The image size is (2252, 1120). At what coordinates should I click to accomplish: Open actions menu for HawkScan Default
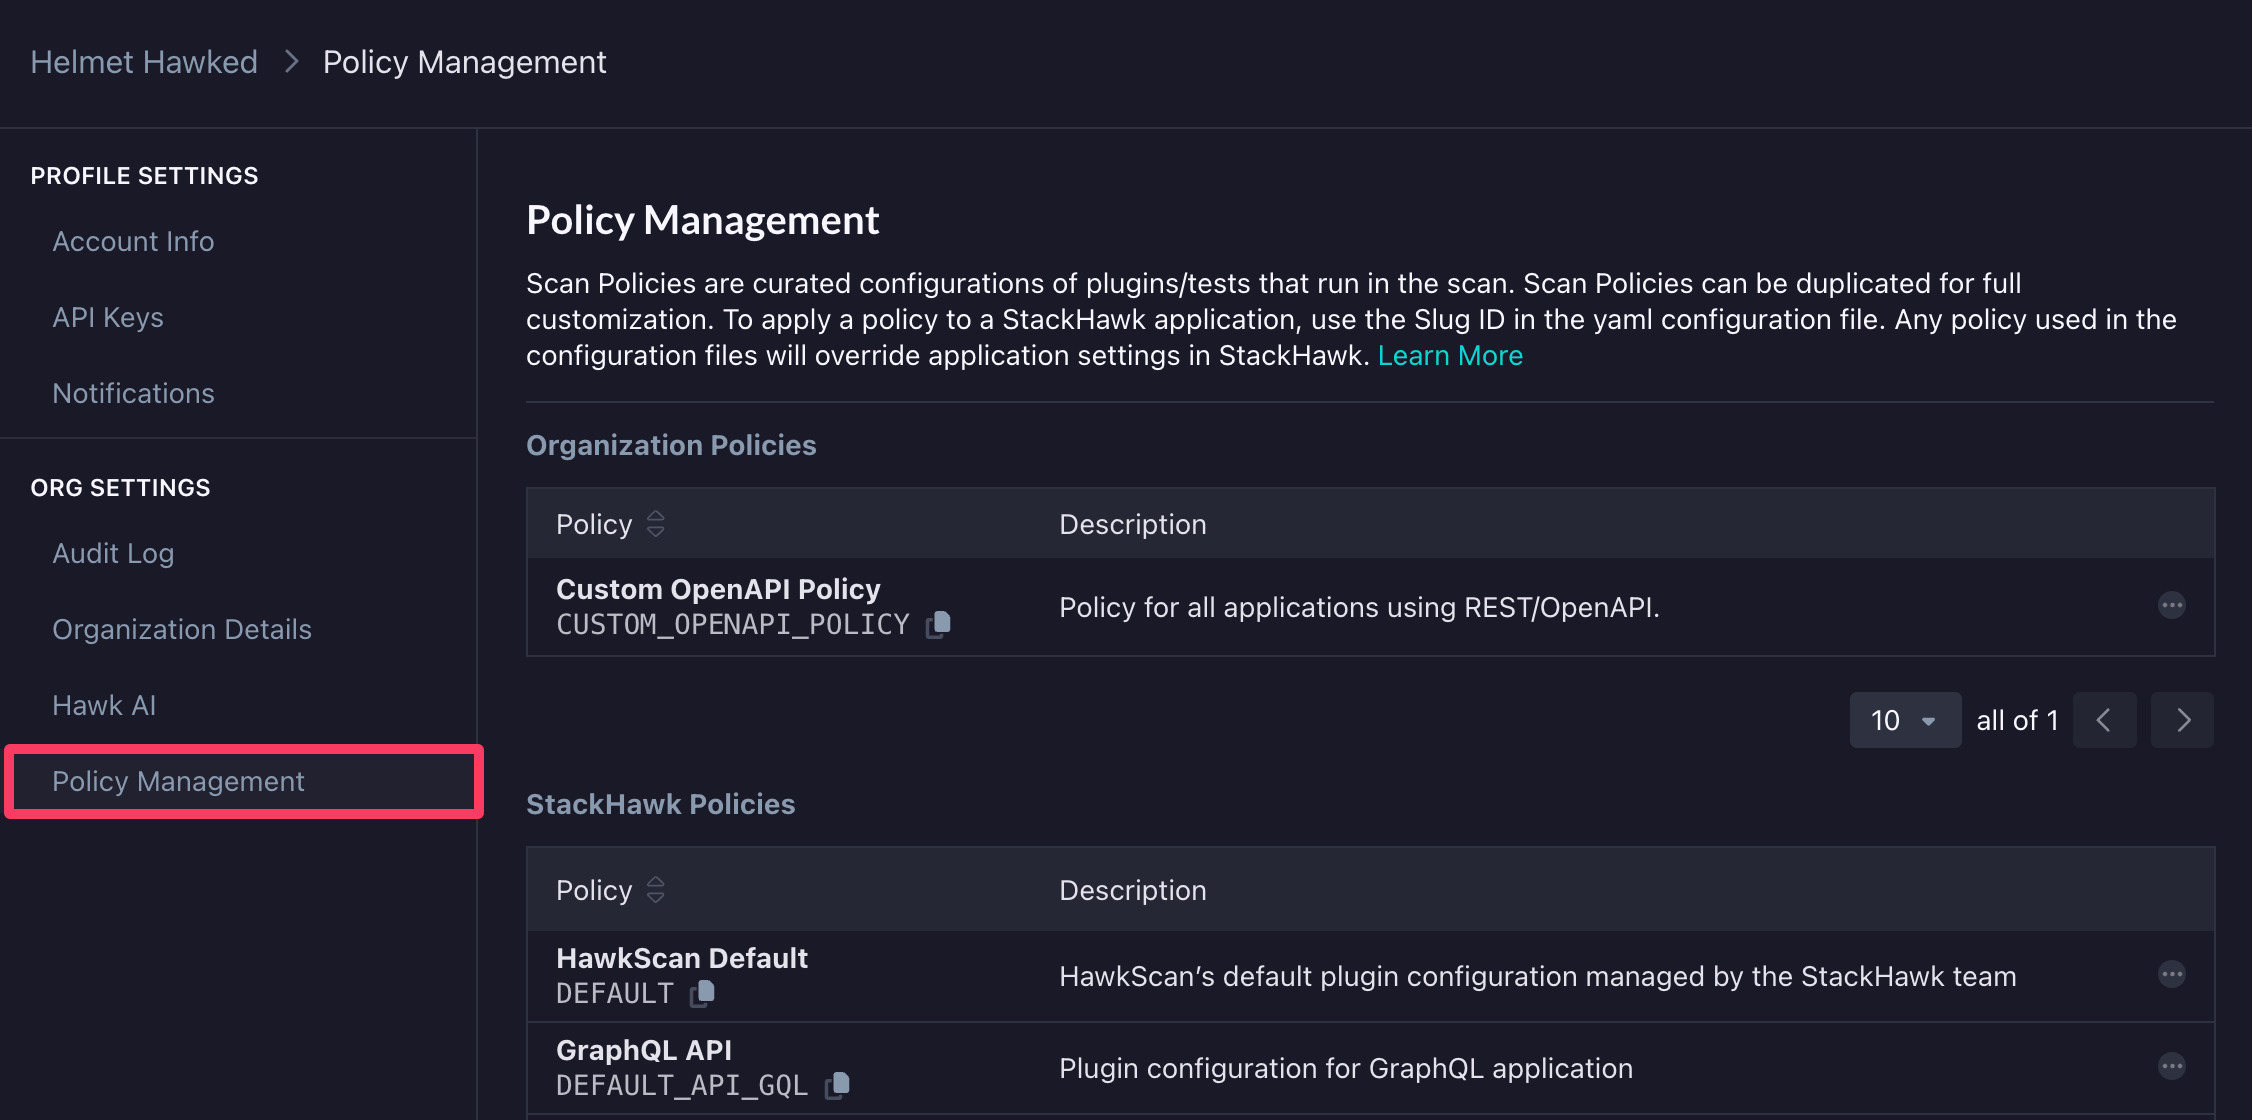(2171, 974)
